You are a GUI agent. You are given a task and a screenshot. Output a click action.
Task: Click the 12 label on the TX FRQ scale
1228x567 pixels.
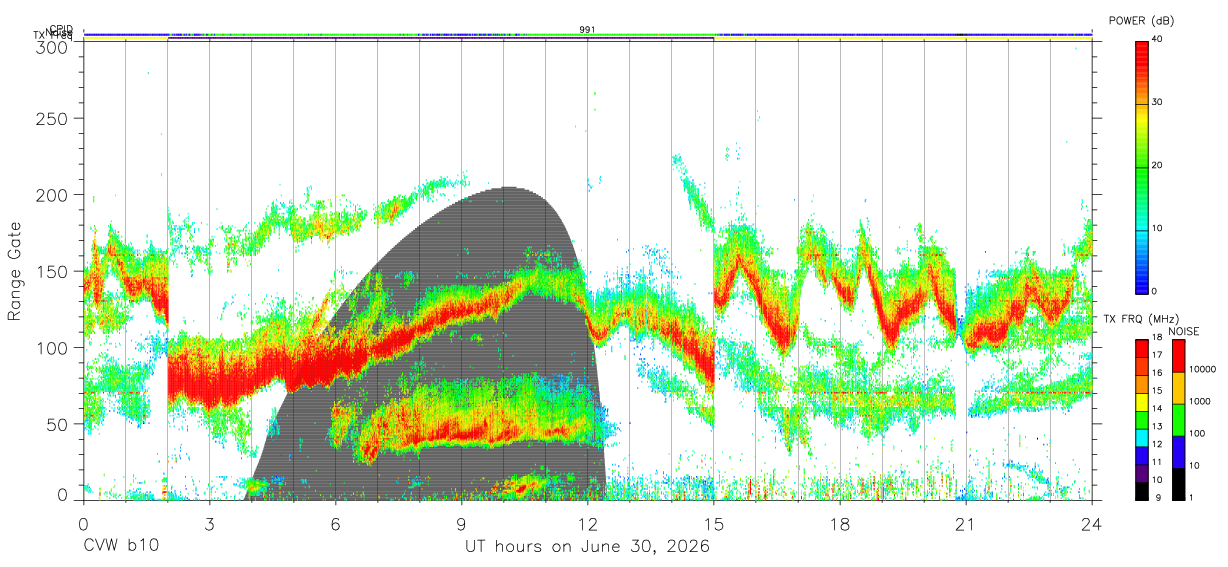tap(1158, 444)
